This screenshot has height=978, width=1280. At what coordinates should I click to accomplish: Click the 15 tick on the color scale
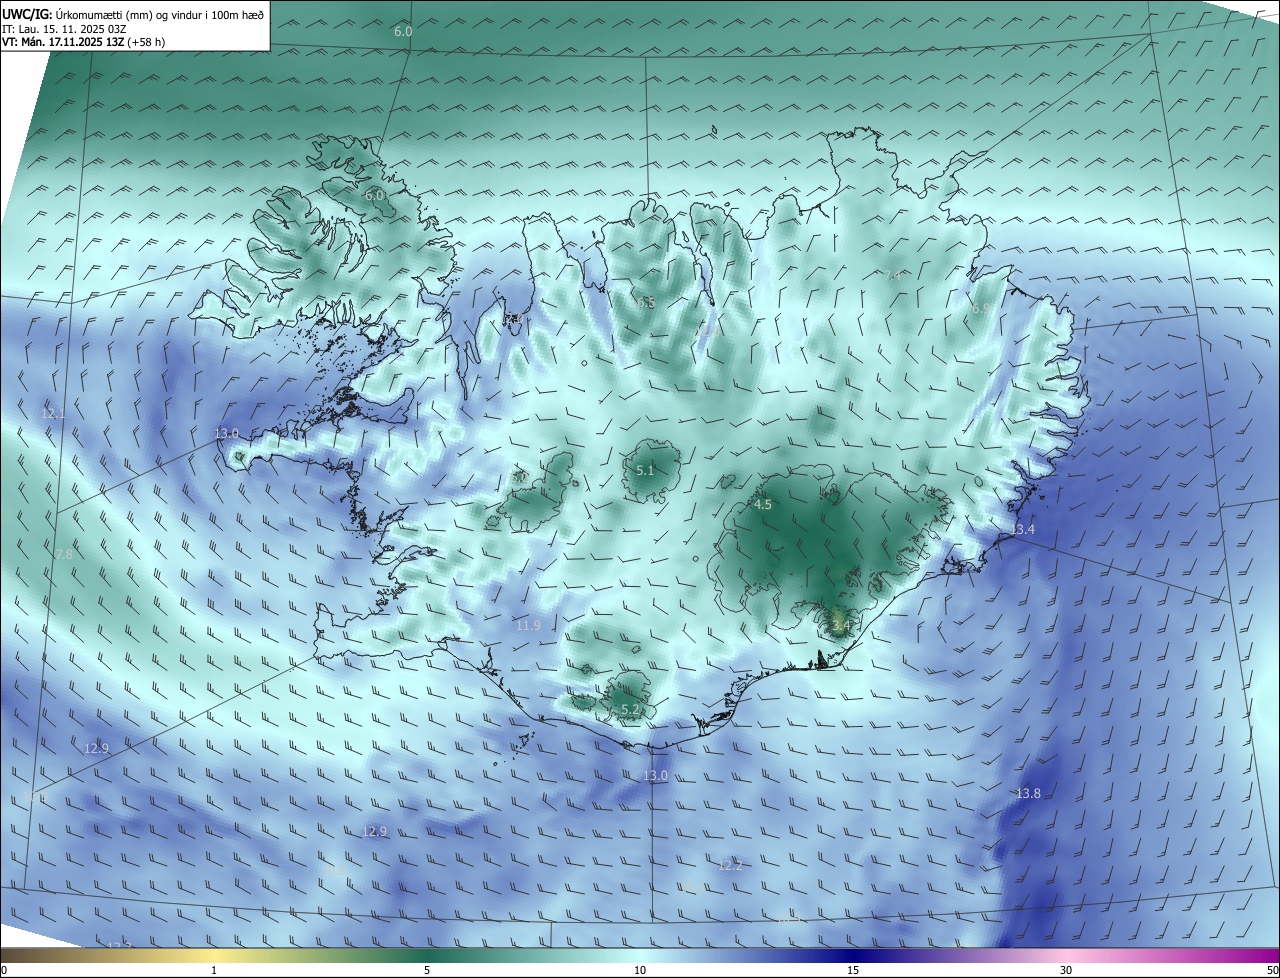tap(853, 970)
